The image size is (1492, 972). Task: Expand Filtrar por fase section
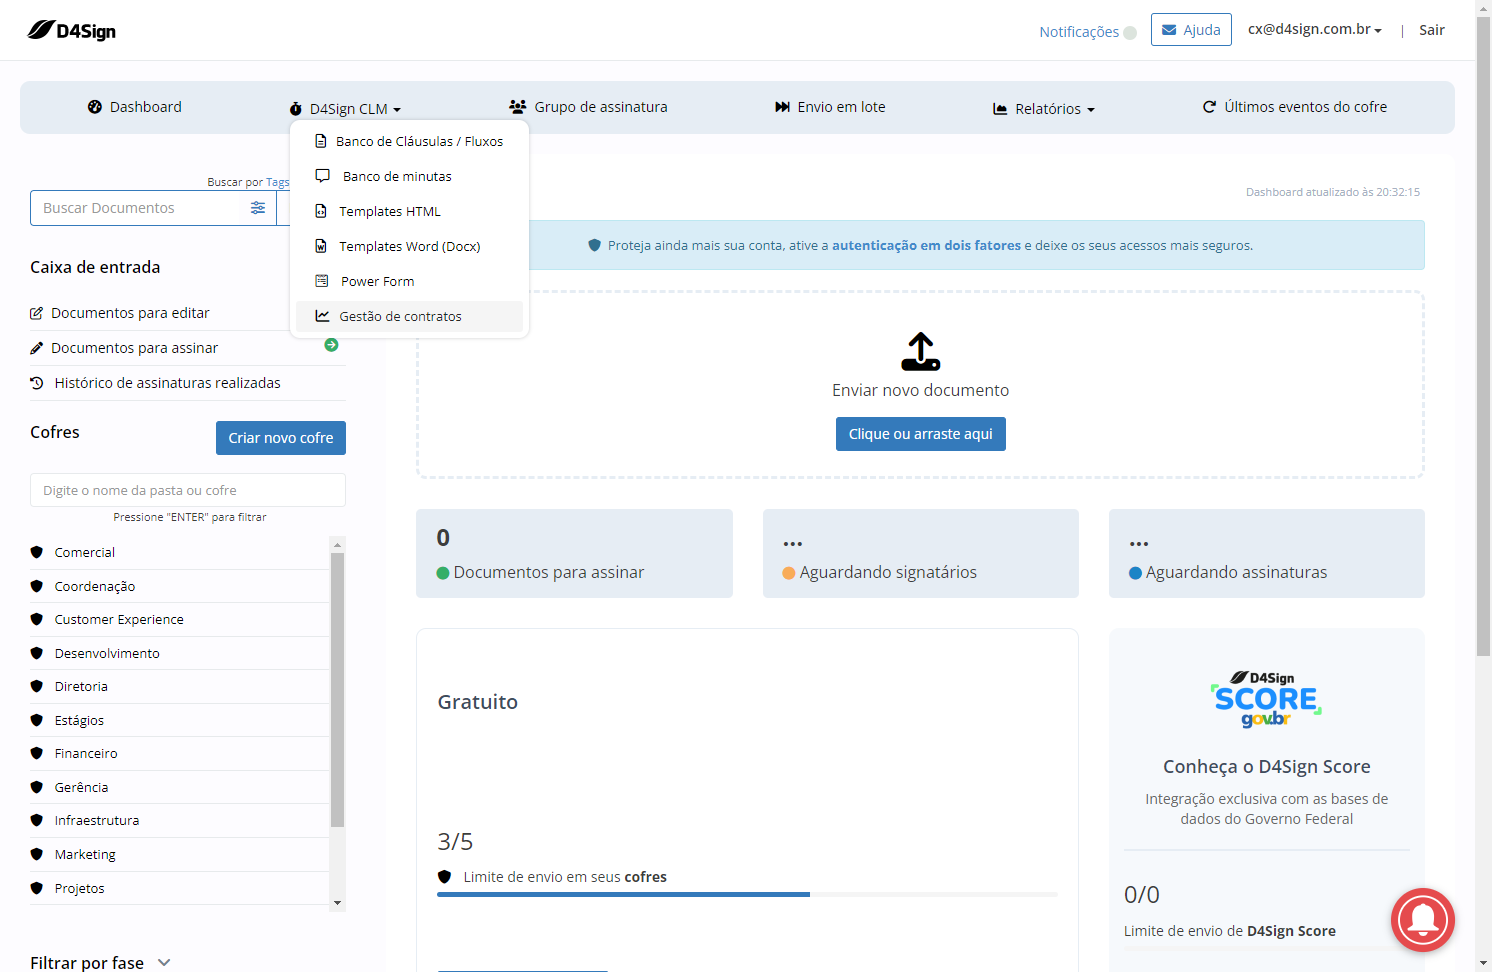100,963
